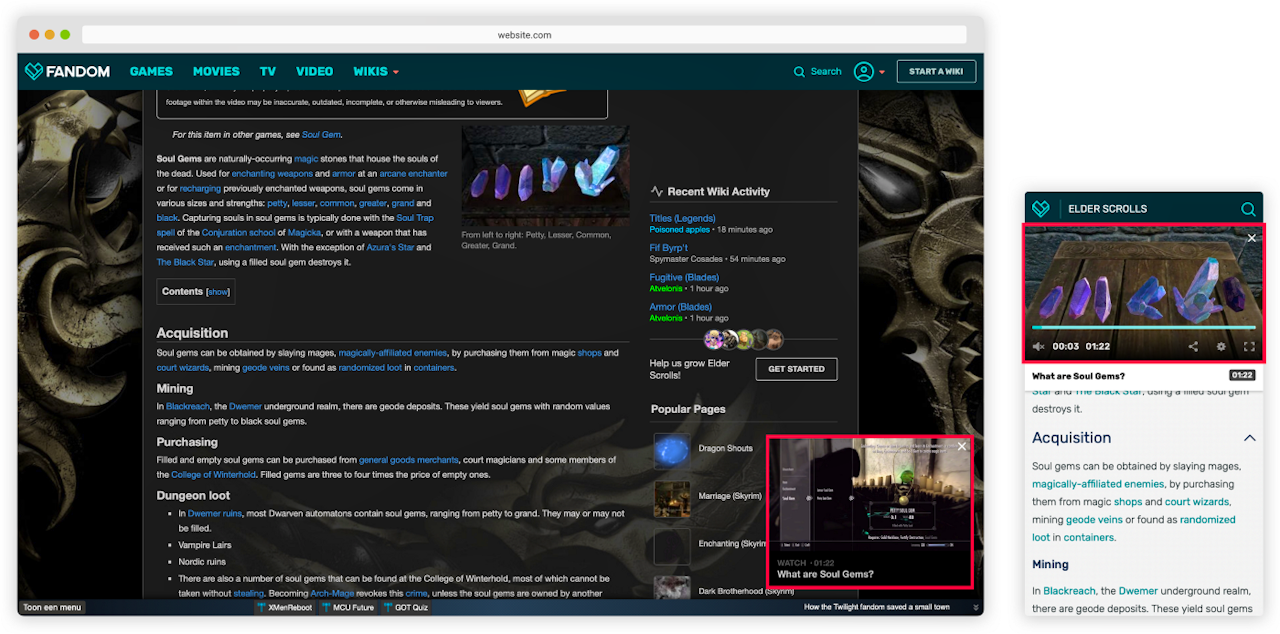The width and height of the screenshot is (1280, 634).
Task: Close the mobile video player with X
Action: (1251, 238)
